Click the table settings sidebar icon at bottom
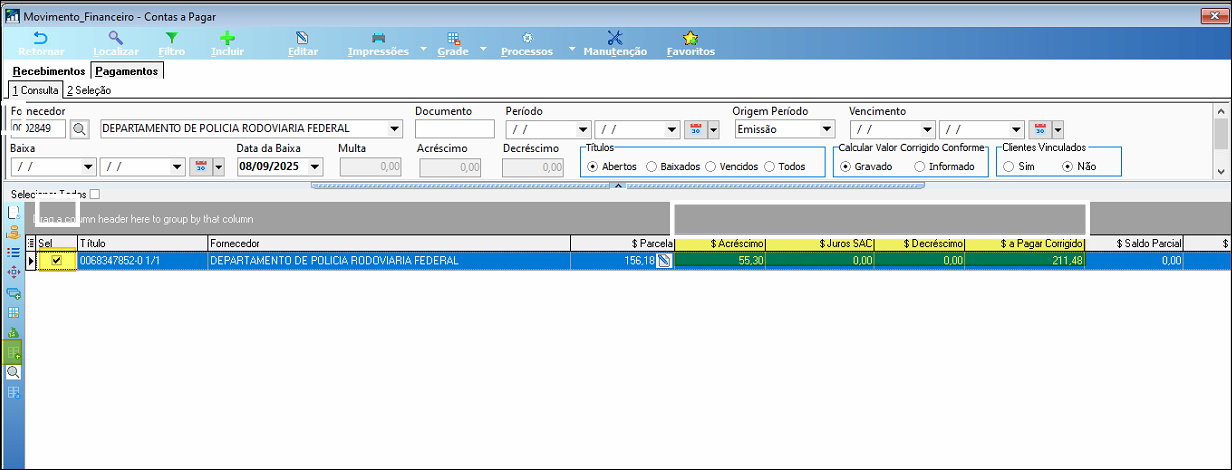The height and width of the screenshot is (470, 1232). [14, 392]
